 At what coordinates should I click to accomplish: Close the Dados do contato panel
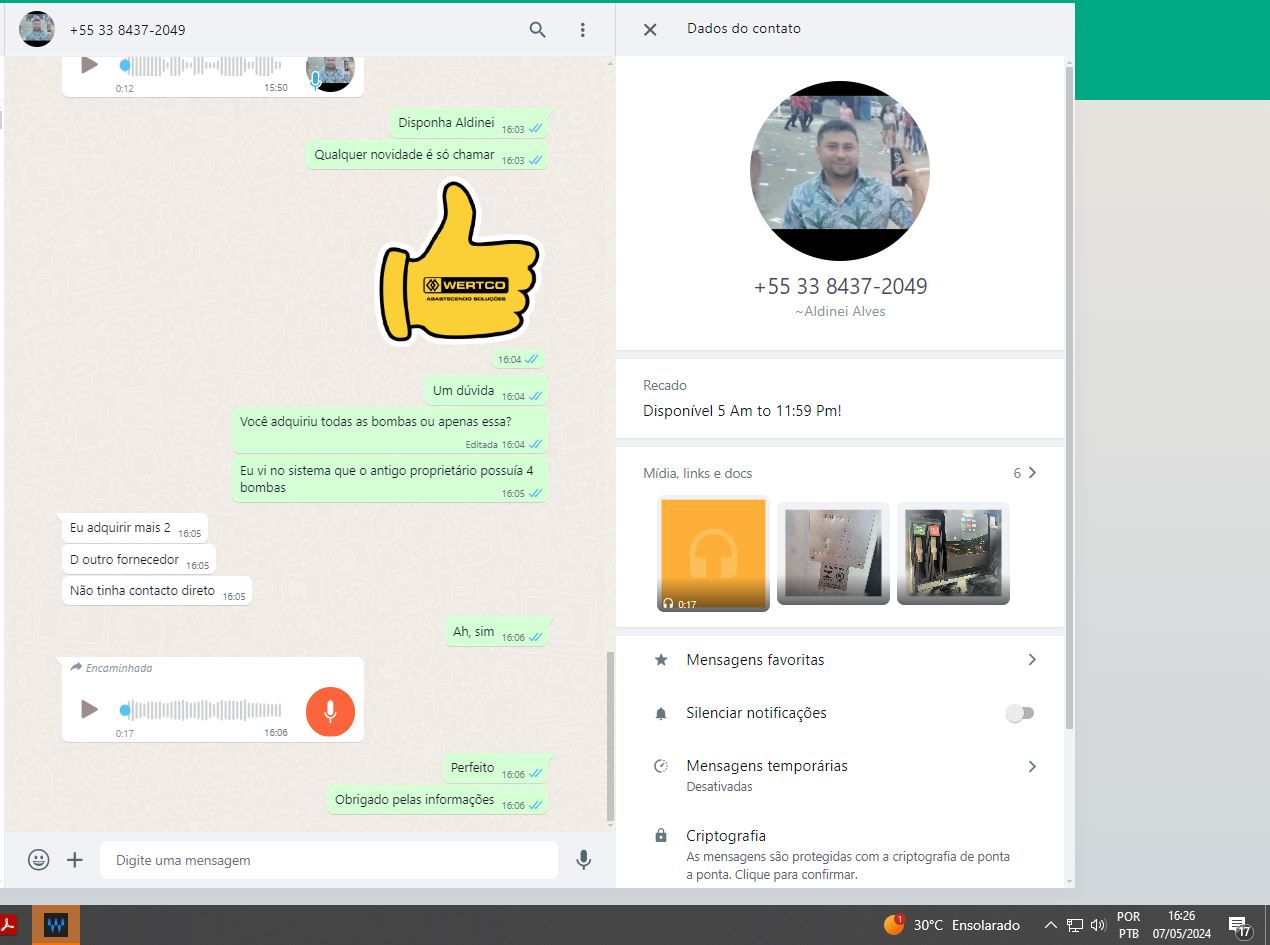tap(650, 30)
